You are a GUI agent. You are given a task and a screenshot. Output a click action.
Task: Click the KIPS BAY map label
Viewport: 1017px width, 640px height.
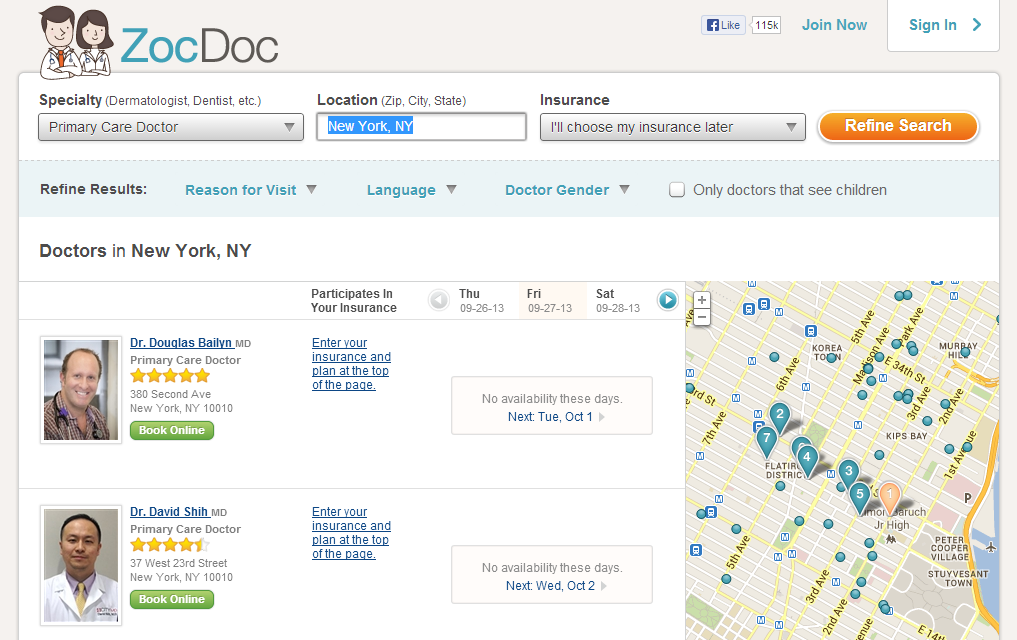tap(907, 436)
